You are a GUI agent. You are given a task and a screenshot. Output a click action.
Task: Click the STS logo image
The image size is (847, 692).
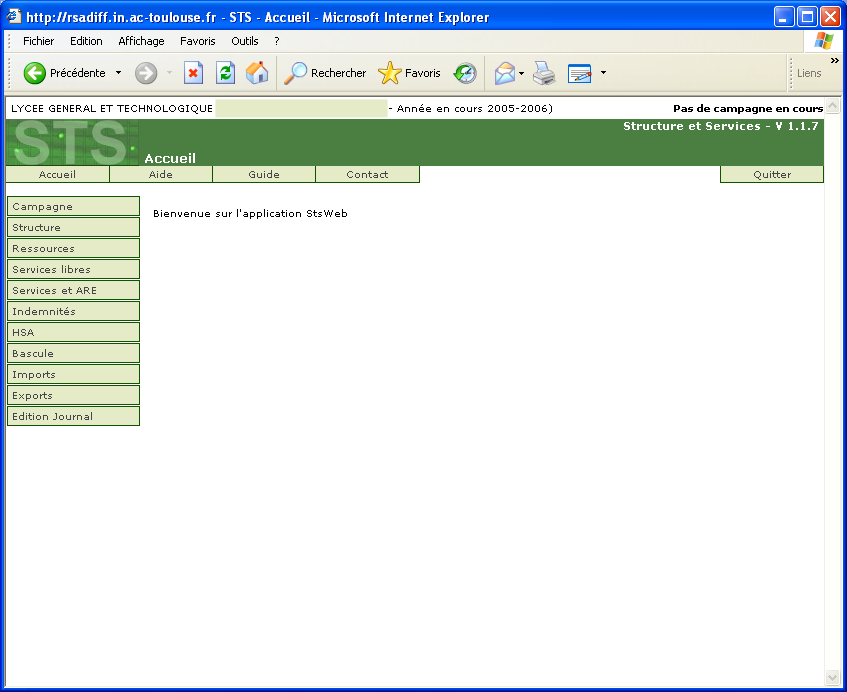click(x=72, y=143)
